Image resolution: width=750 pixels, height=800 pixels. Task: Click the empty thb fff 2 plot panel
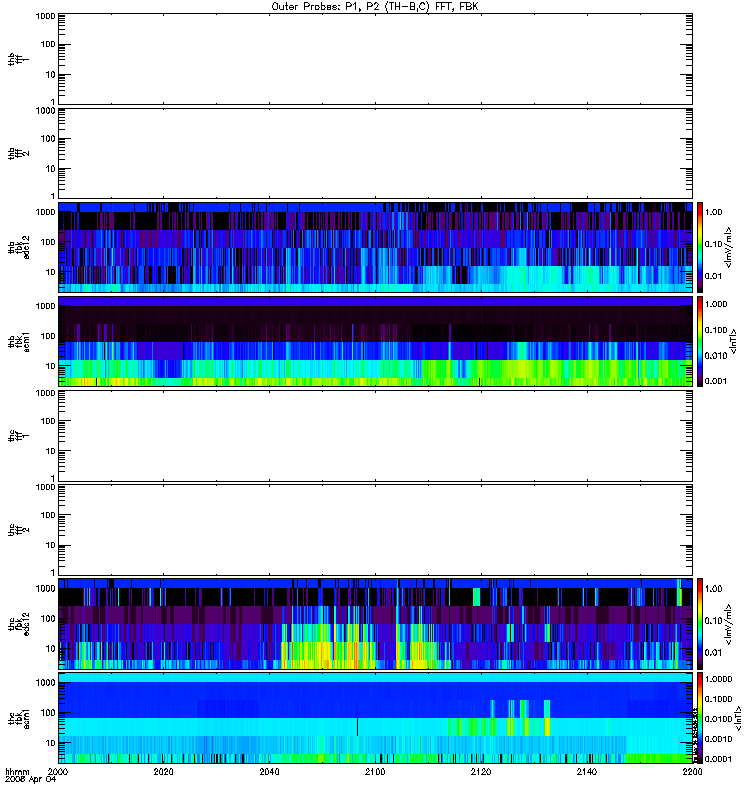[x=375, y=153]
